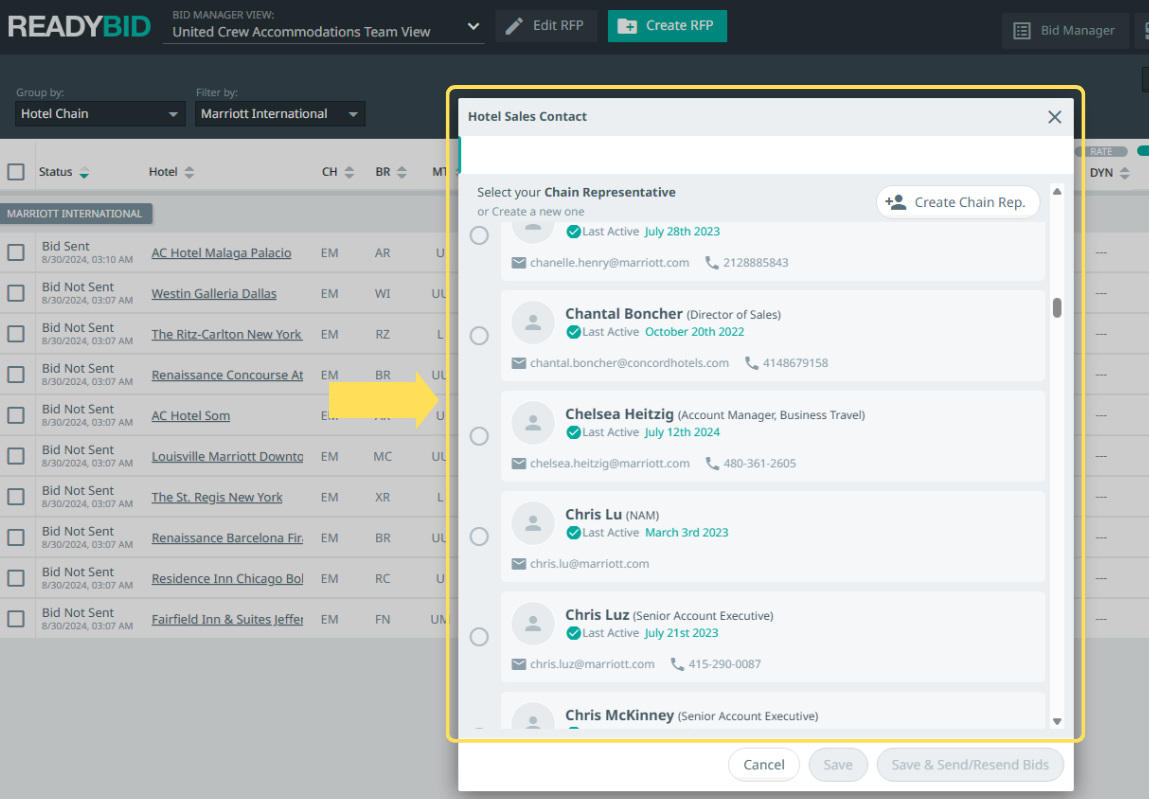Sort by Hotel column arrows
Image resolution: width=1149 pixels, height=799 pixels.
click(x=189, y=172)
